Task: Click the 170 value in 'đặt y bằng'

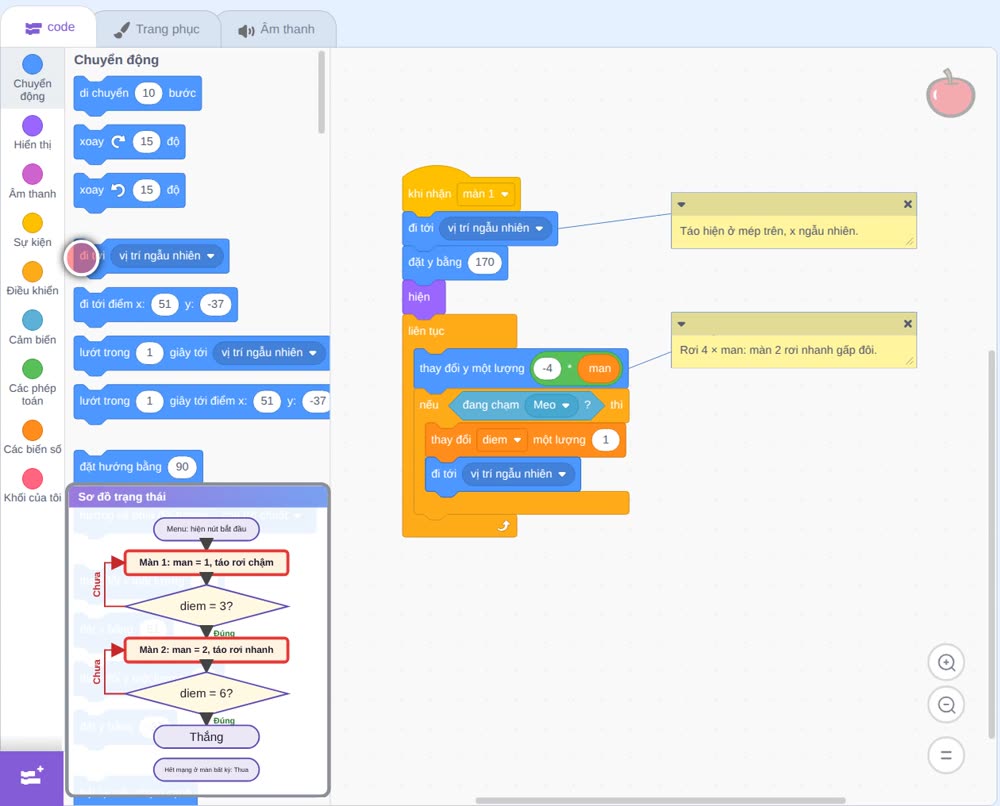Action: click(x=485, y=262)
